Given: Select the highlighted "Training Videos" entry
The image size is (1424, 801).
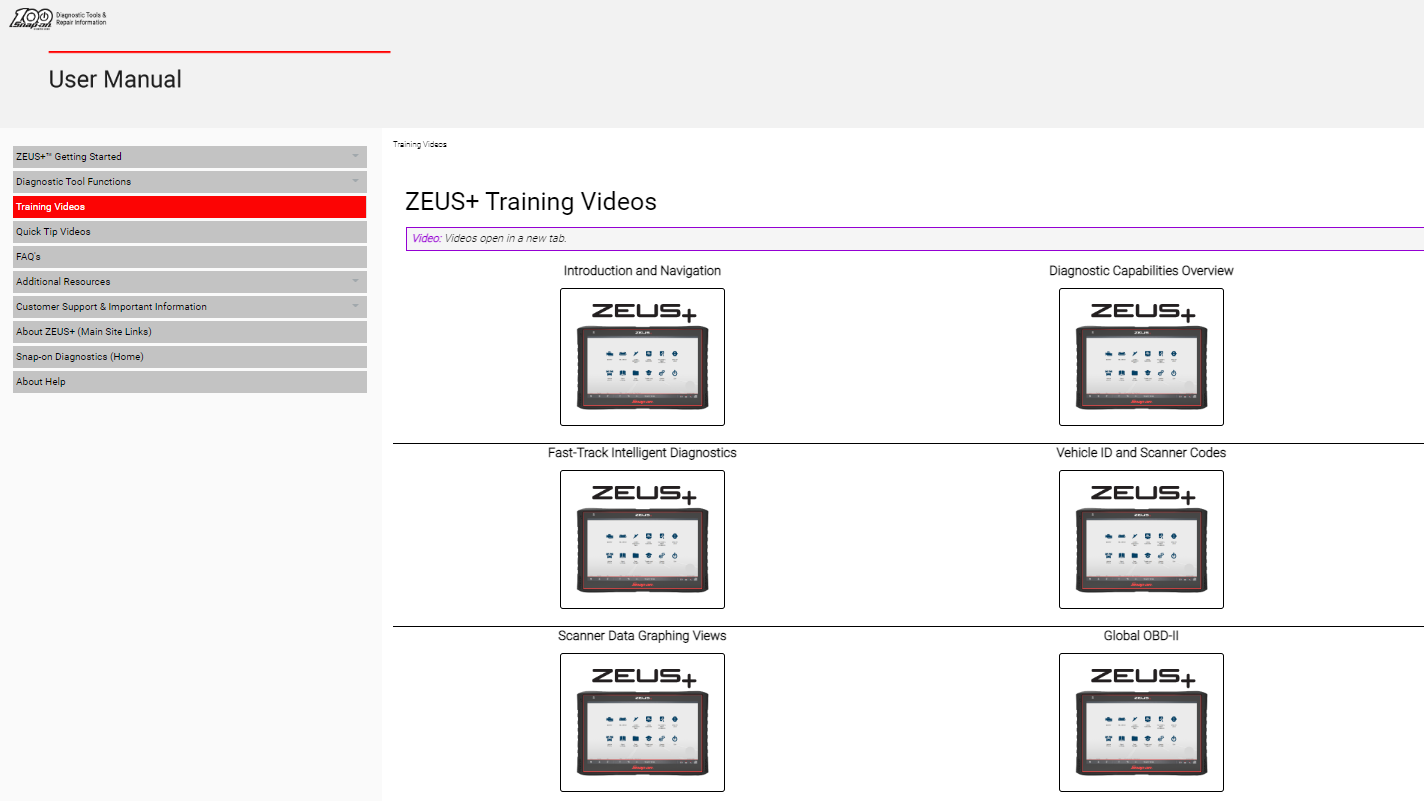Looking at the screenshot, I should pos(189,206).
